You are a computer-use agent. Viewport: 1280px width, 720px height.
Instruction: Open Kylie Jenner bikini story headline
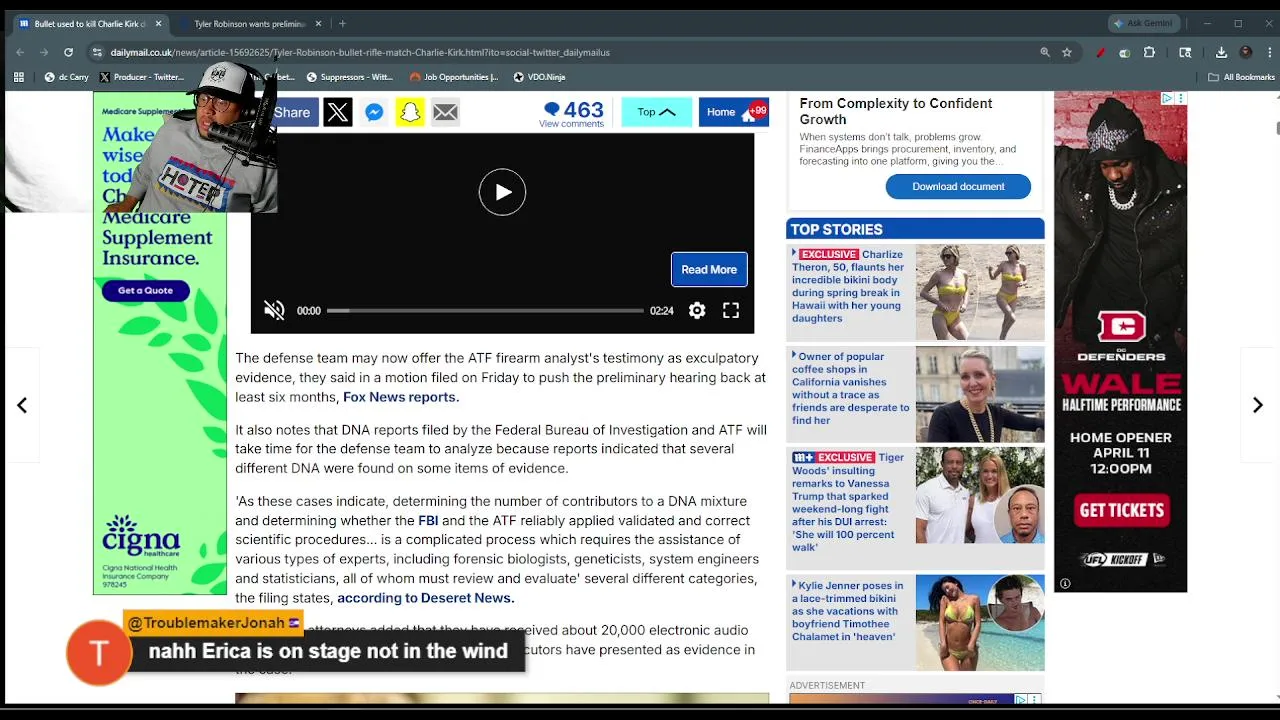(x=850, y=611)
